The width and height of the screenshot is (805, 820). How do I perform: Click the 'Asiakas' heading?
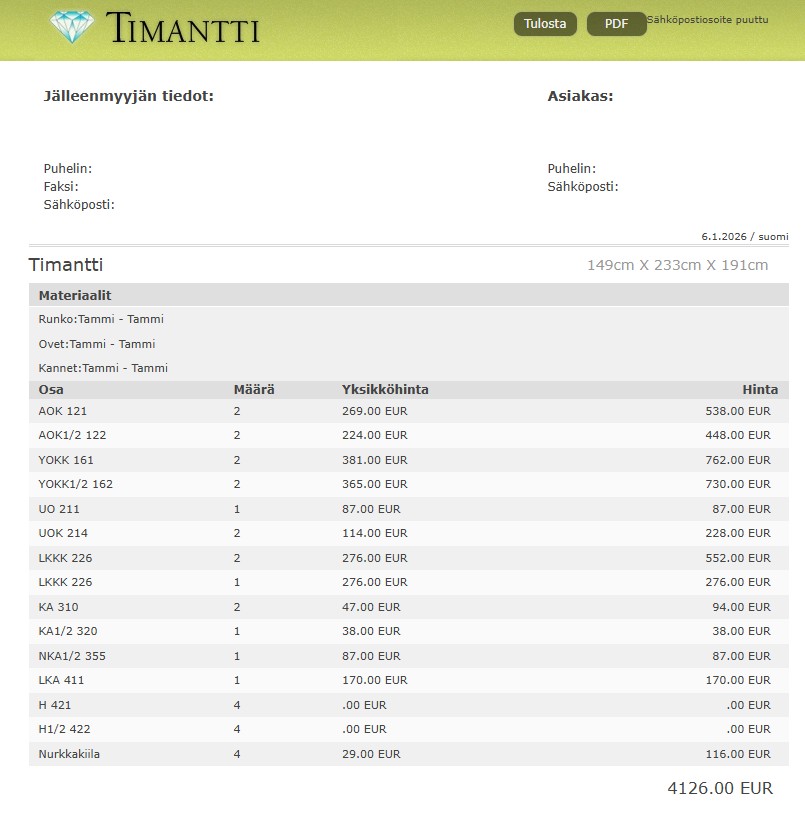[580, 96]
